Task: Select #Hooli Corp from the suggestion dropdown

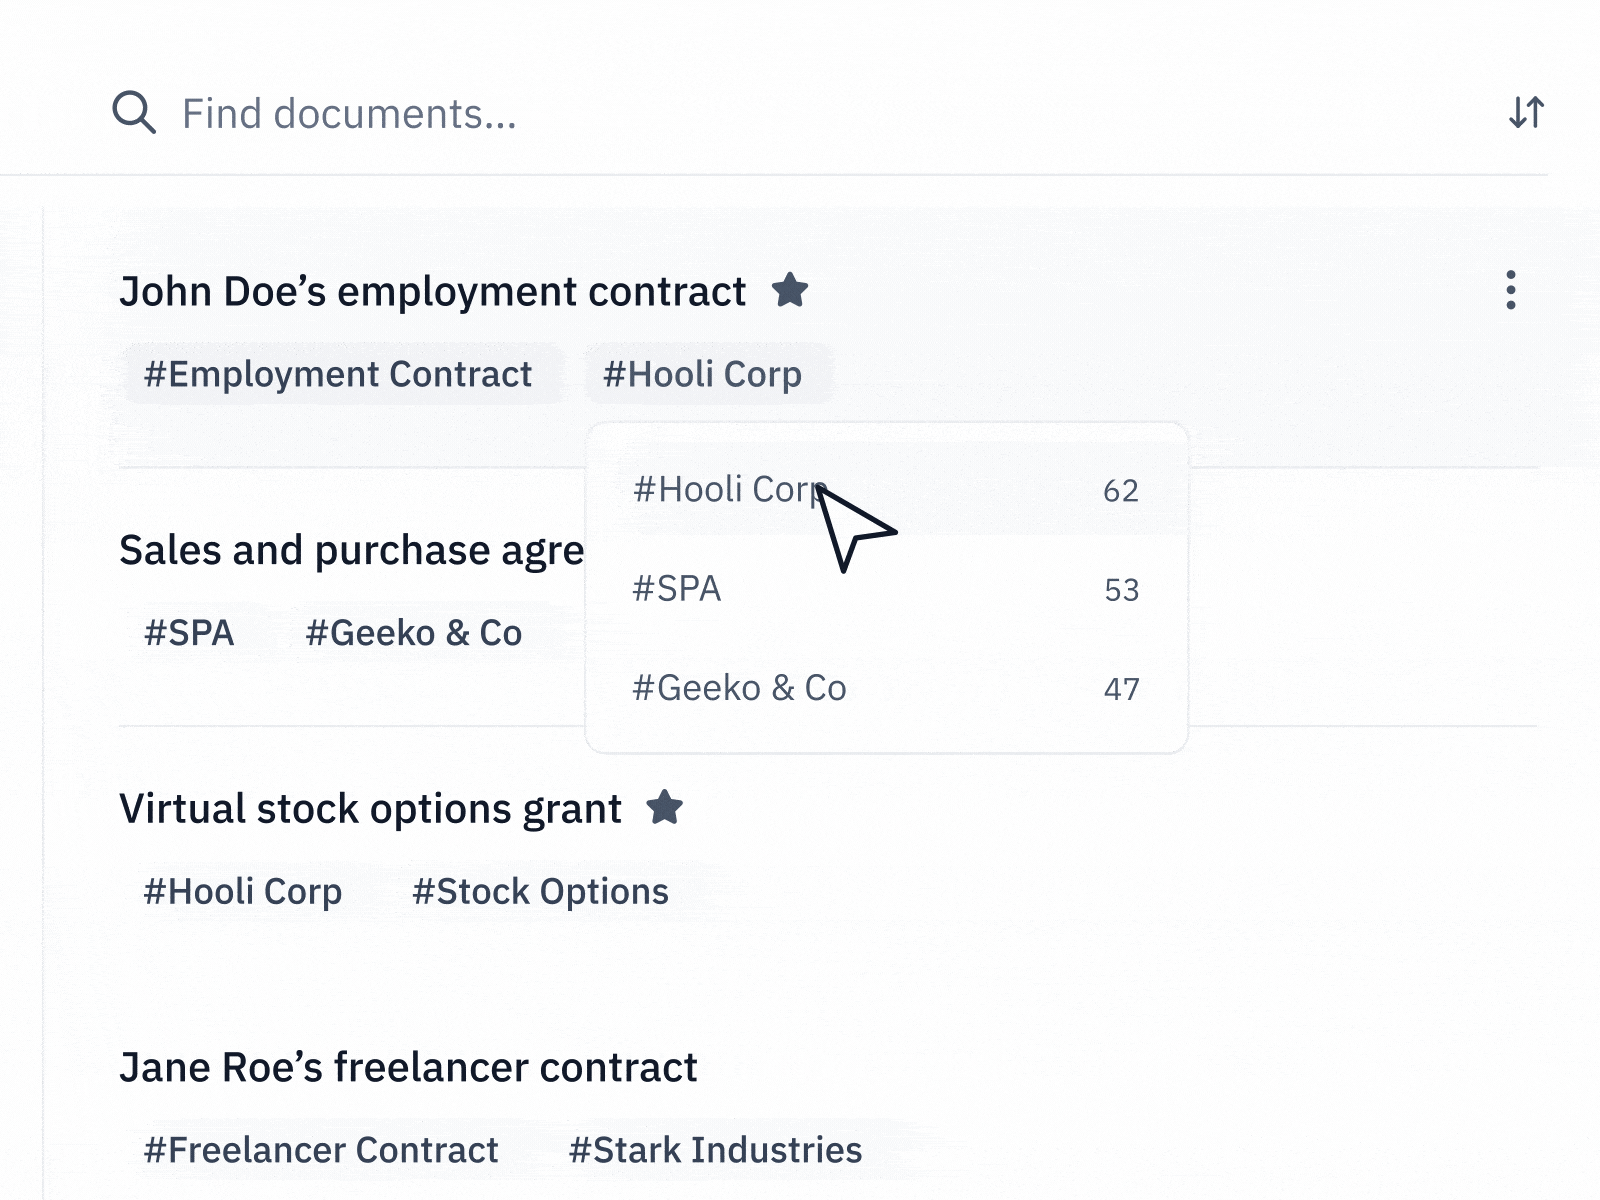Action: point(730,489)
